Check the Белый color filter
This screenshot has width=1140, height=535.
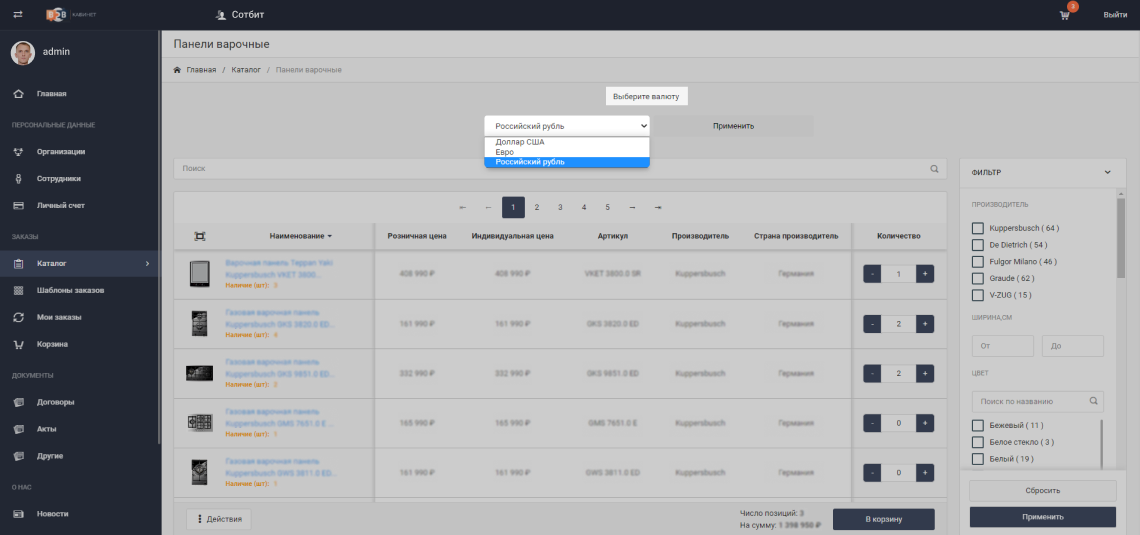click(978, 459)
